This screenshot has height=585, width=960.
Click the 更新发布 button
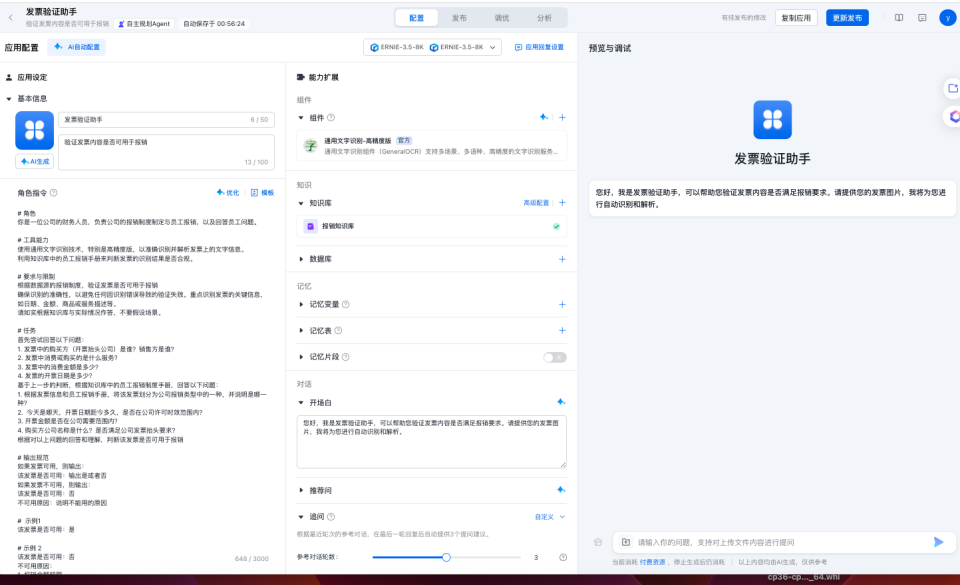(847, 18)
